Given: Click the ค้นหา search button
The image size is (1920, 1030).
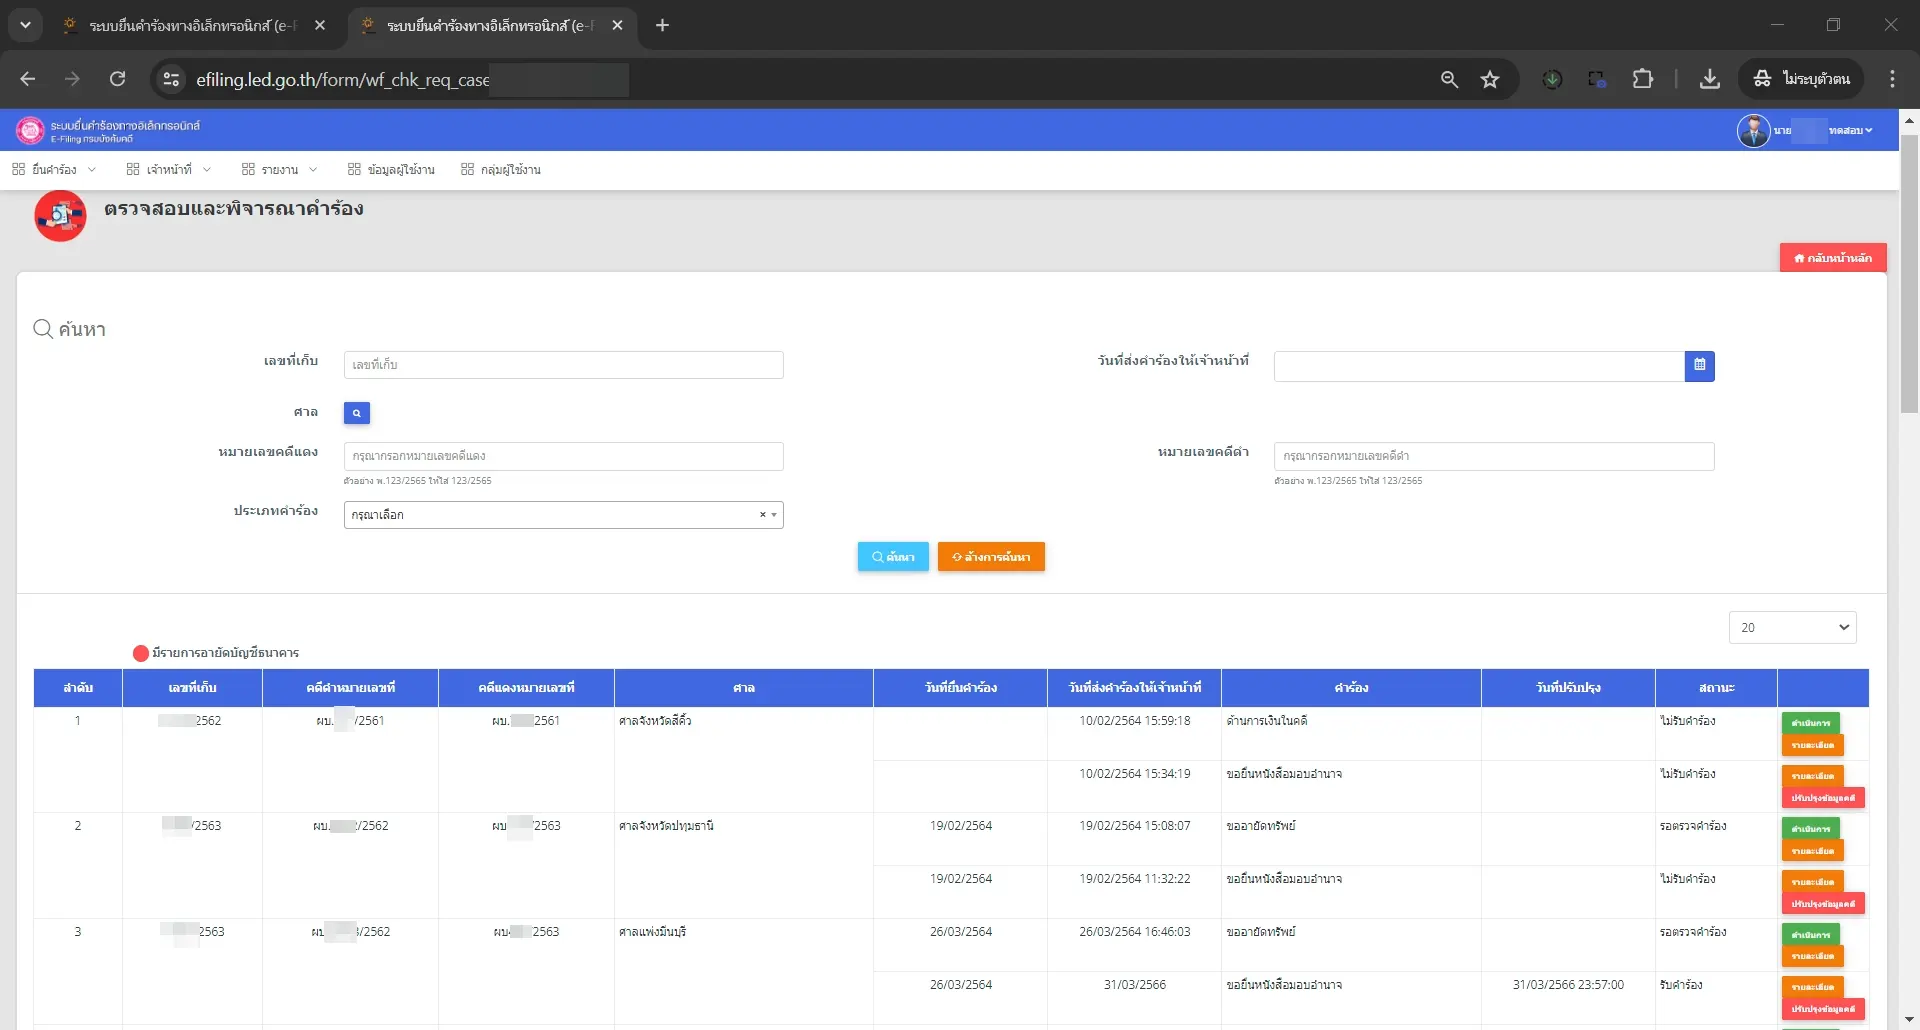Looking at the screenshot, I should point(893,557).
